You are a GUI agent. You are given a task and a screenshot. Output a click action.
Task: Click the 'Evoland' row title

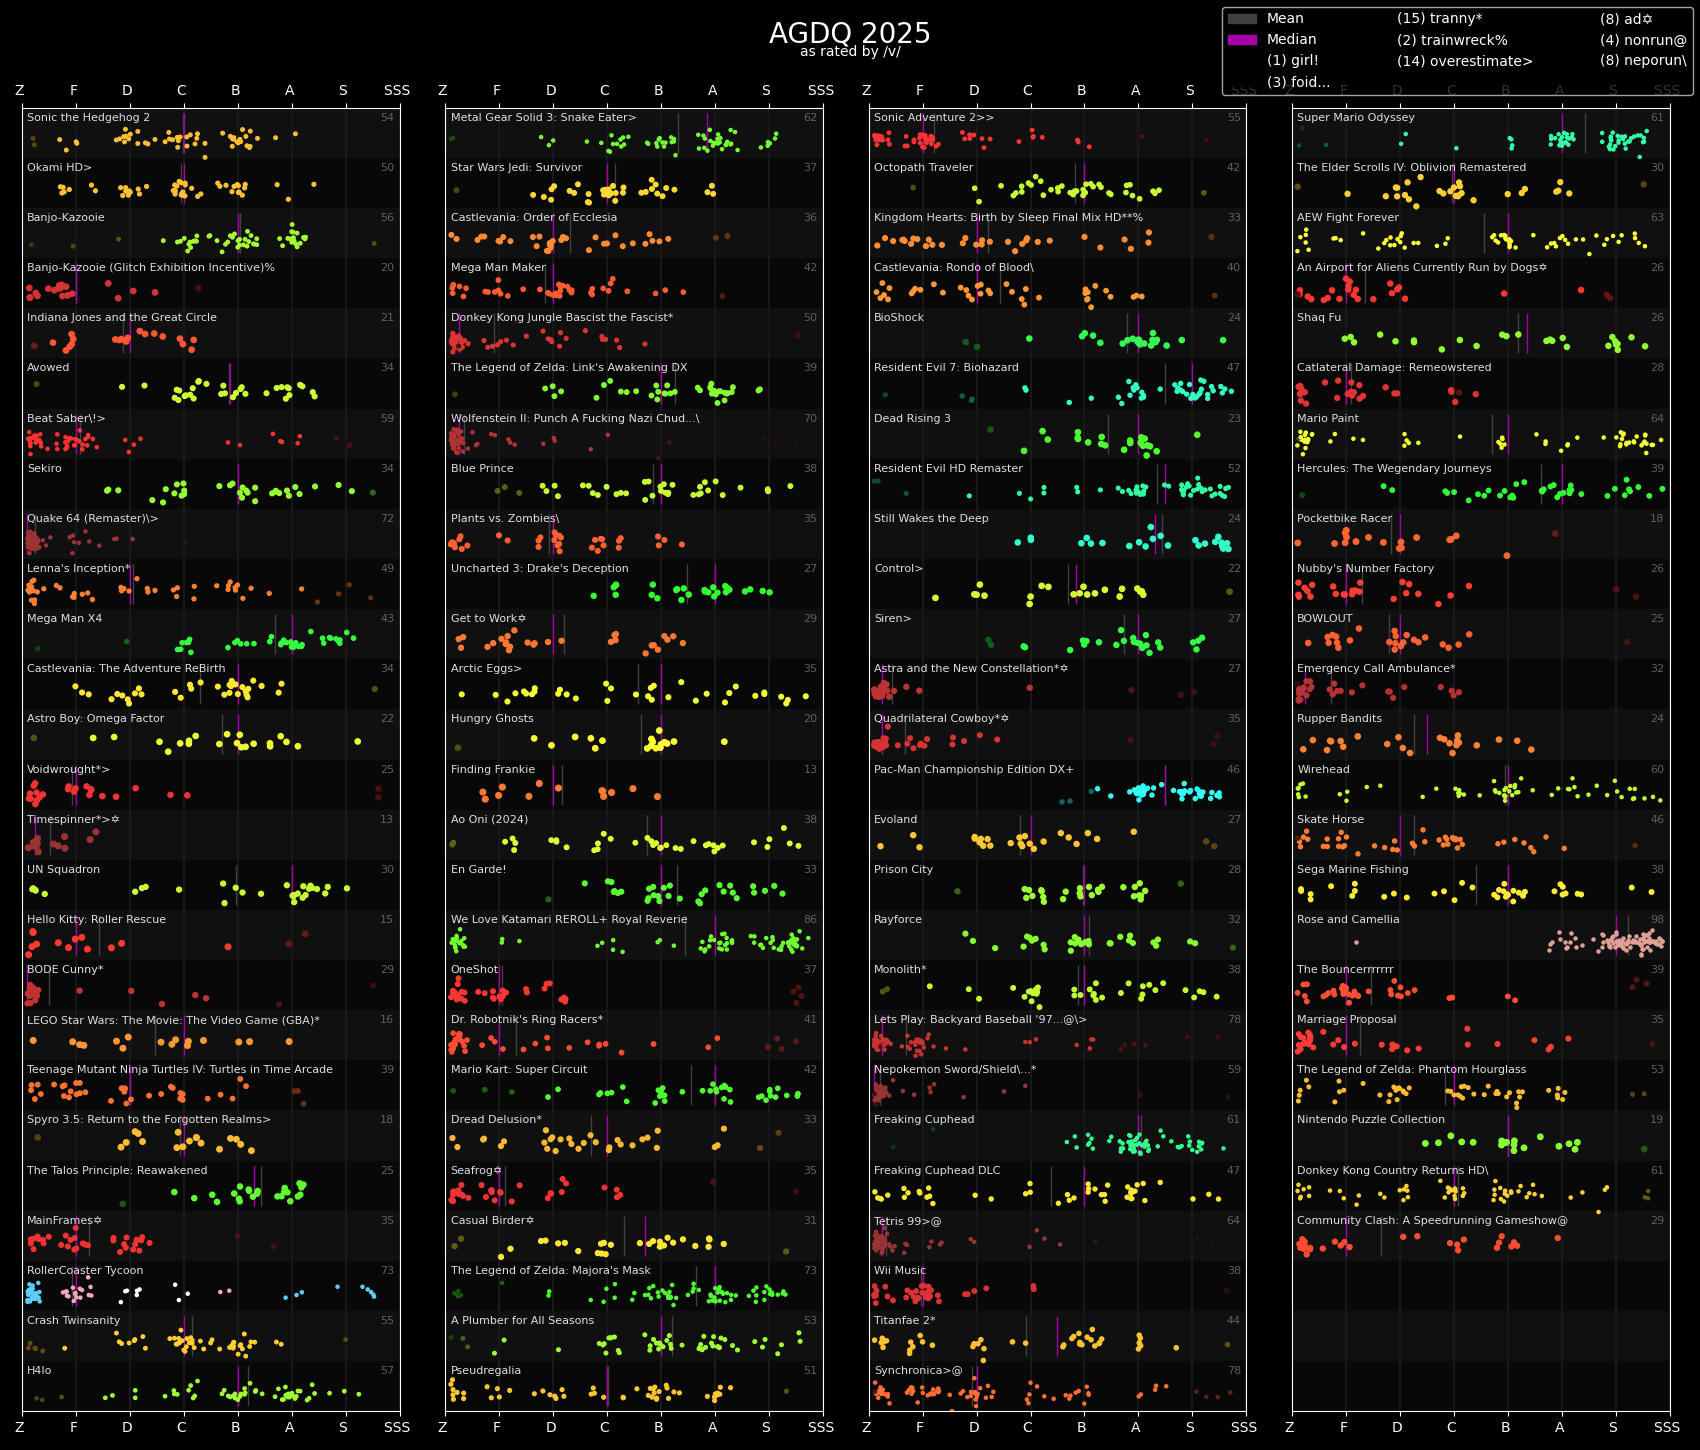click(x=896, y=820)
